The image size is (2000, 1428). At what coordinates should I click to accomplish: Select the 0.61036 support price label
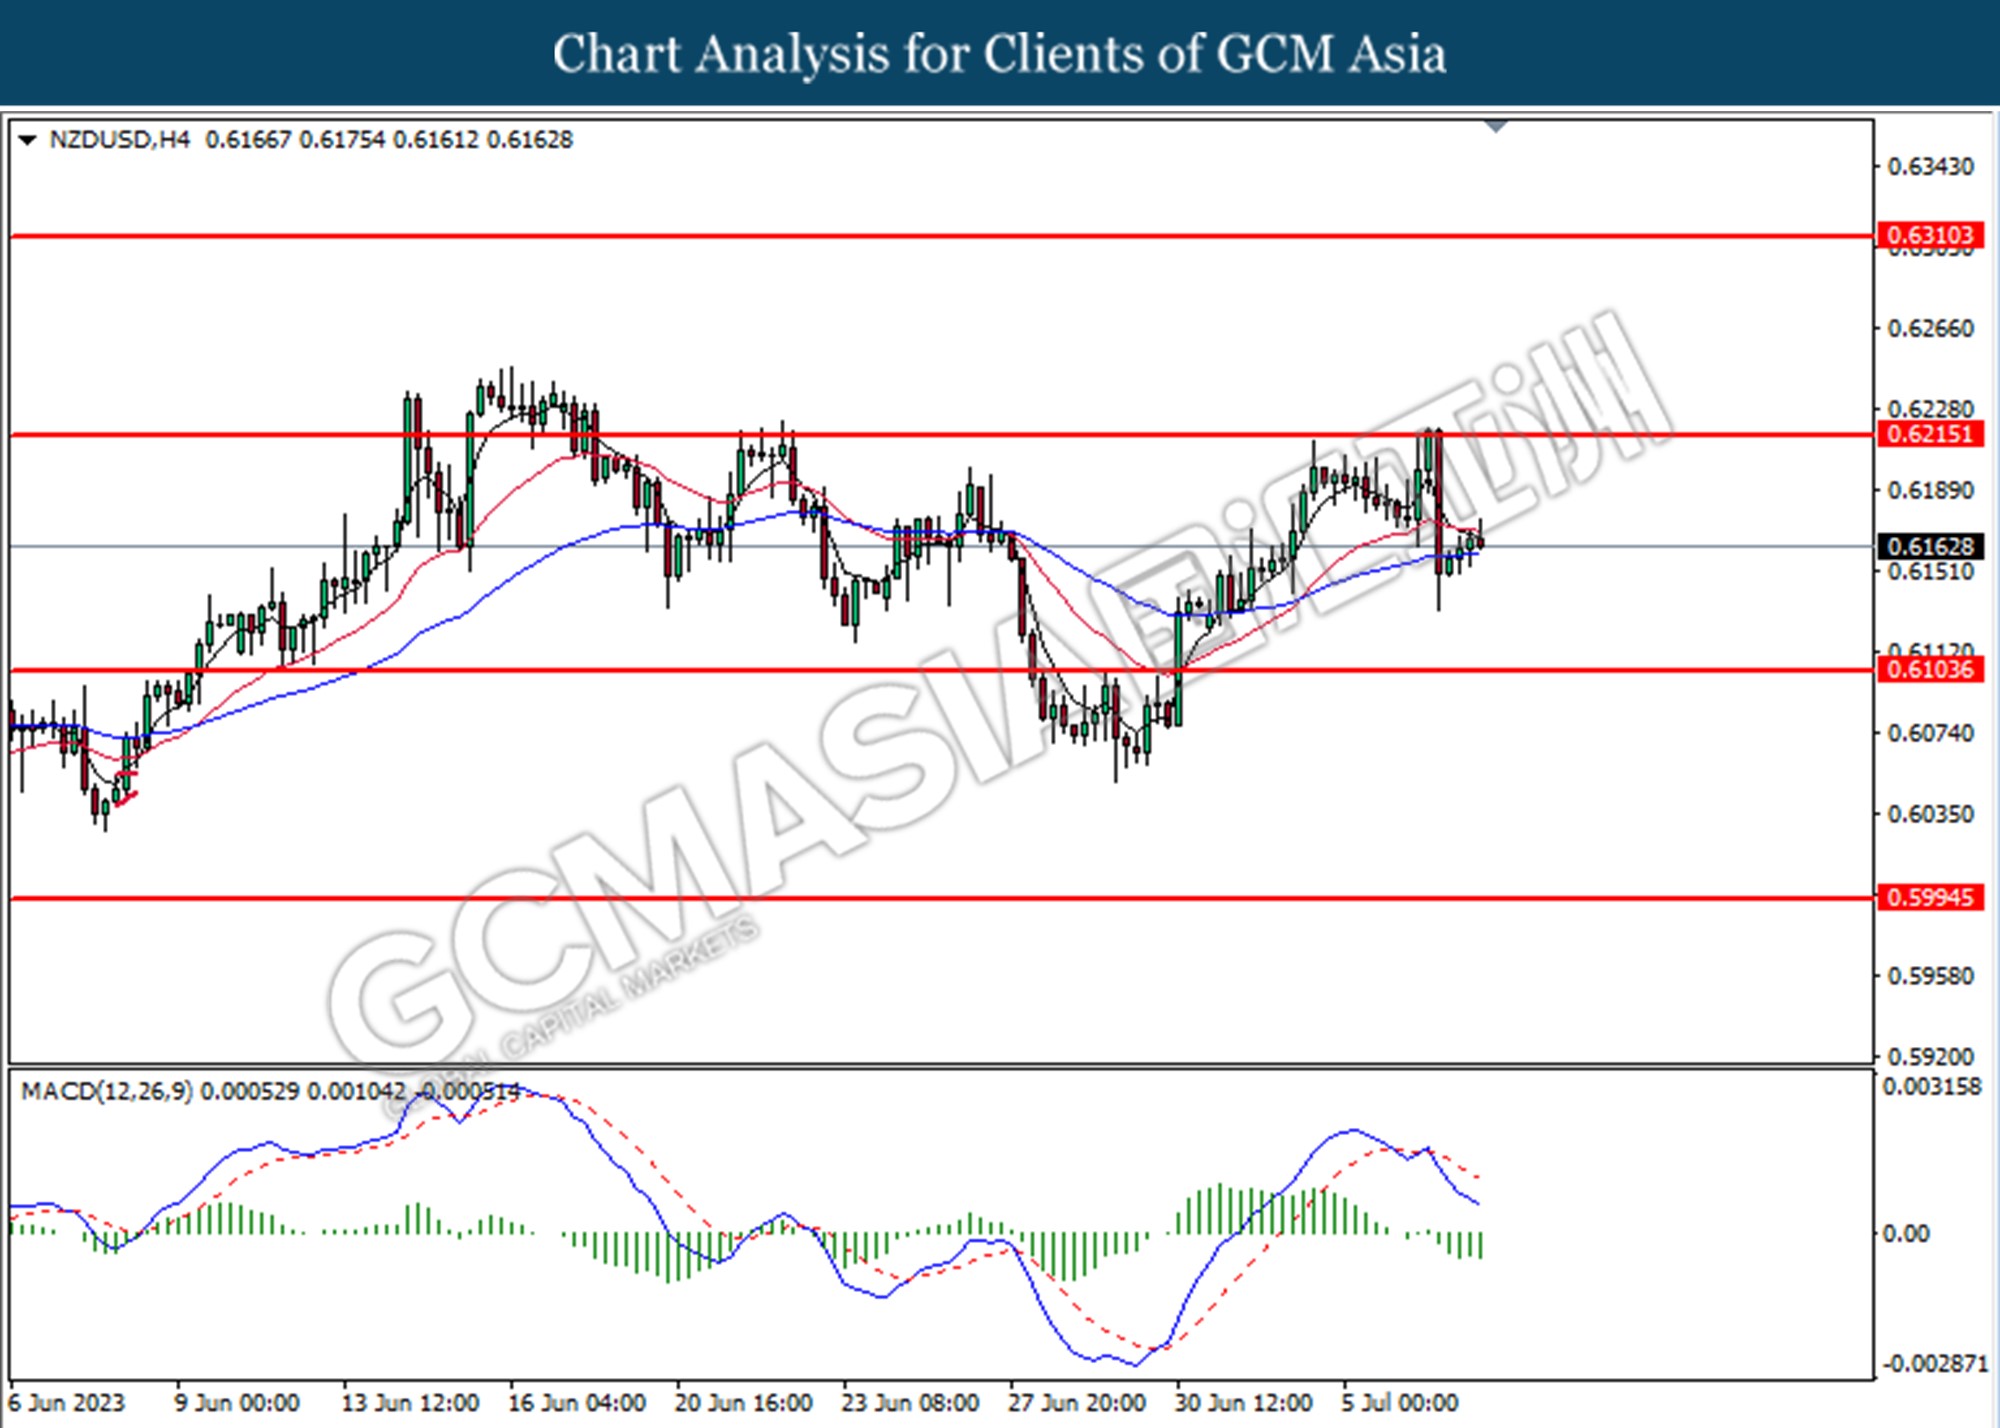(1930, 669)
